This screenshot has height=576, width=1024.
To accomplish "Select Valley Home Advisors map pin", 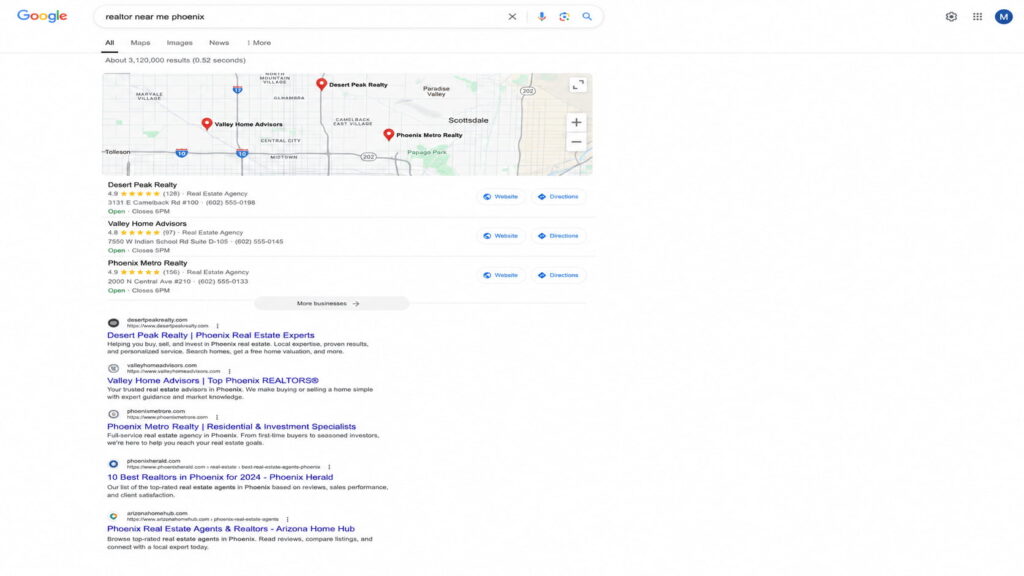I will click(x=206, y=123).
